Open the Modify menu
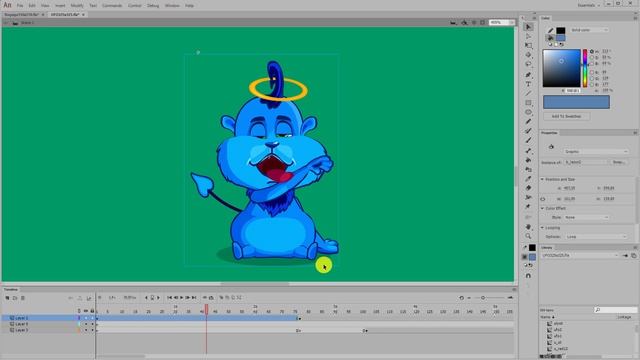The width and height of the screenshot is (640, 360). pos(77,6)
